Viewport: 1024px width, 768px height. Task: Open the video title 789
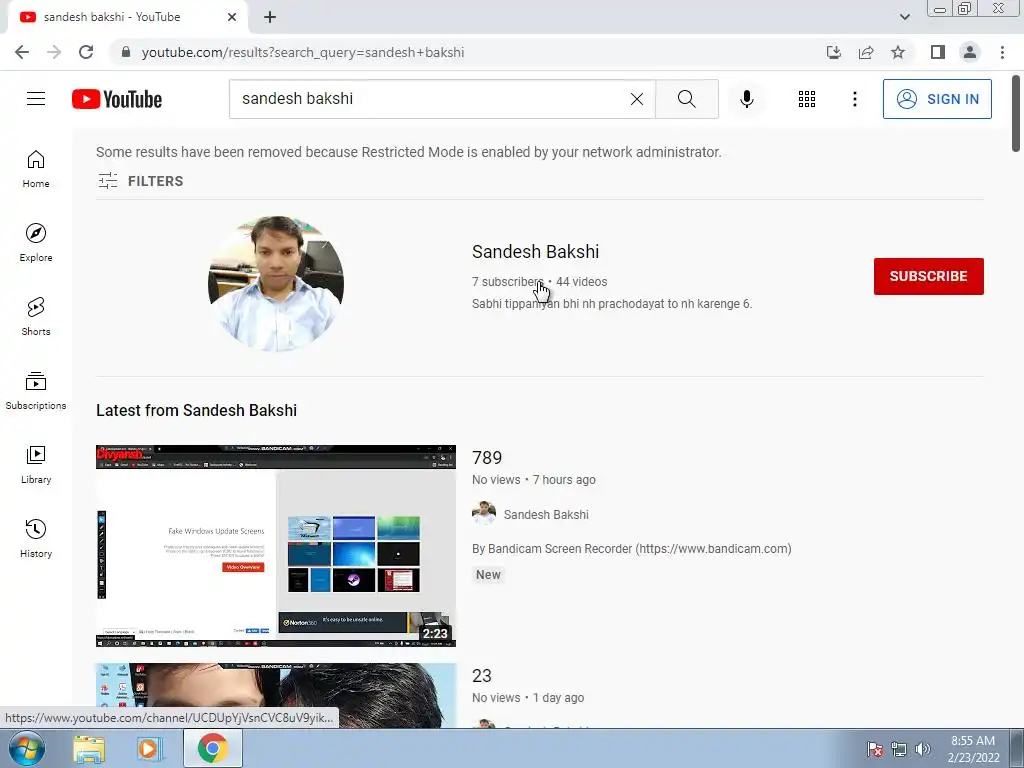(487, 458)
